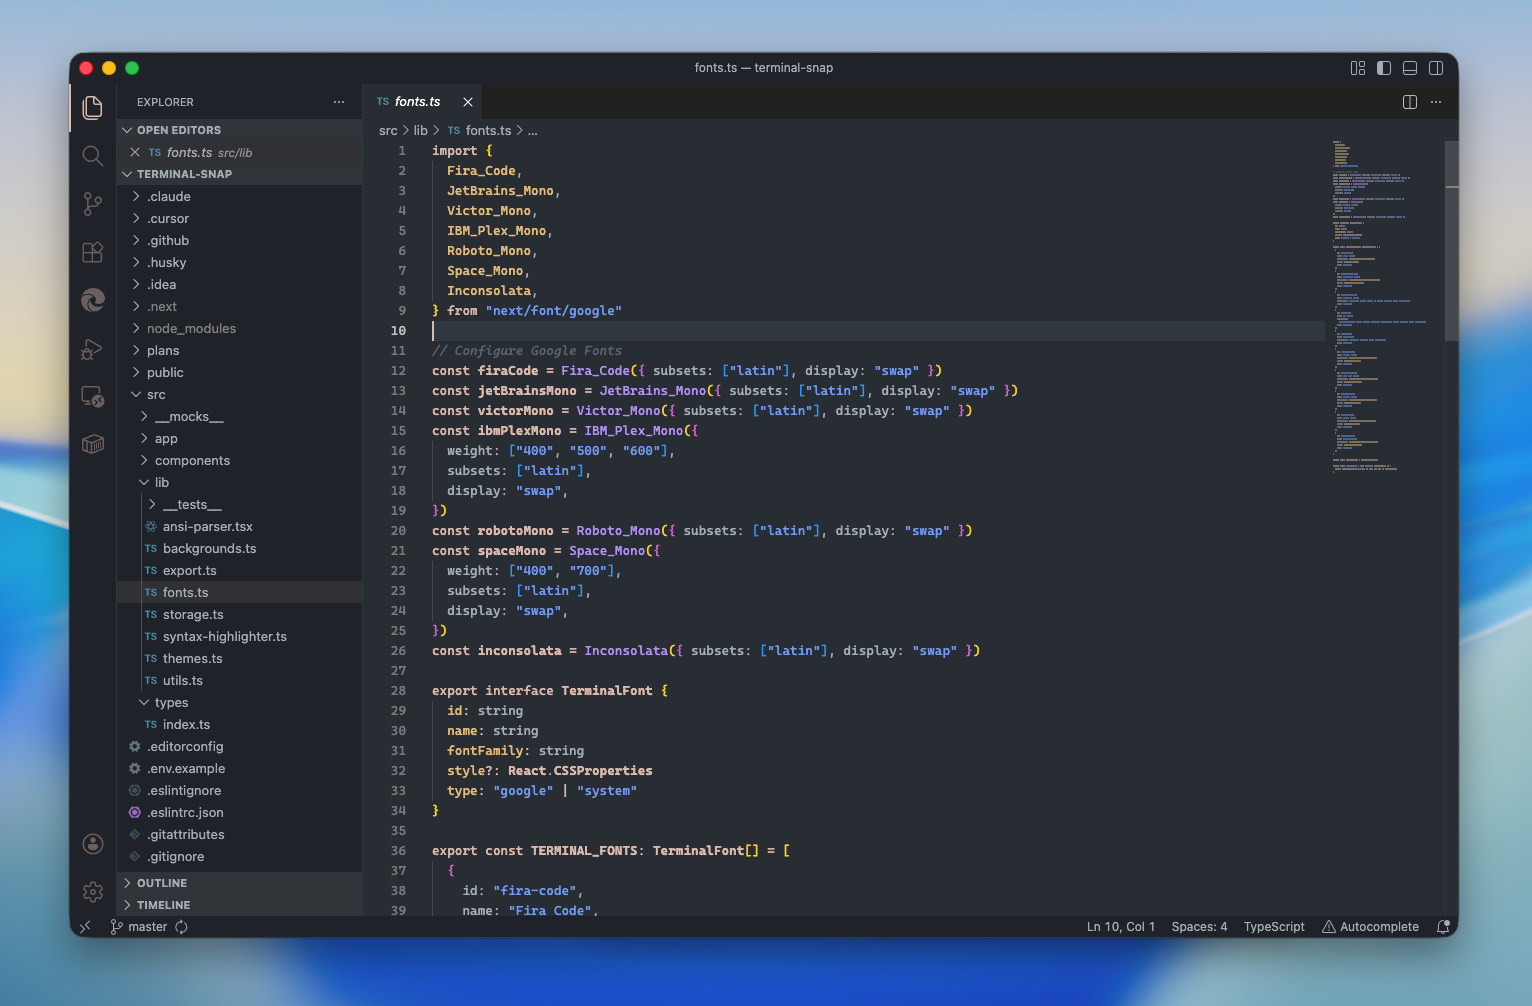This screenshot has width=1532, height=1006.
Task: Open the Extensions view
Action: point(93,252)
